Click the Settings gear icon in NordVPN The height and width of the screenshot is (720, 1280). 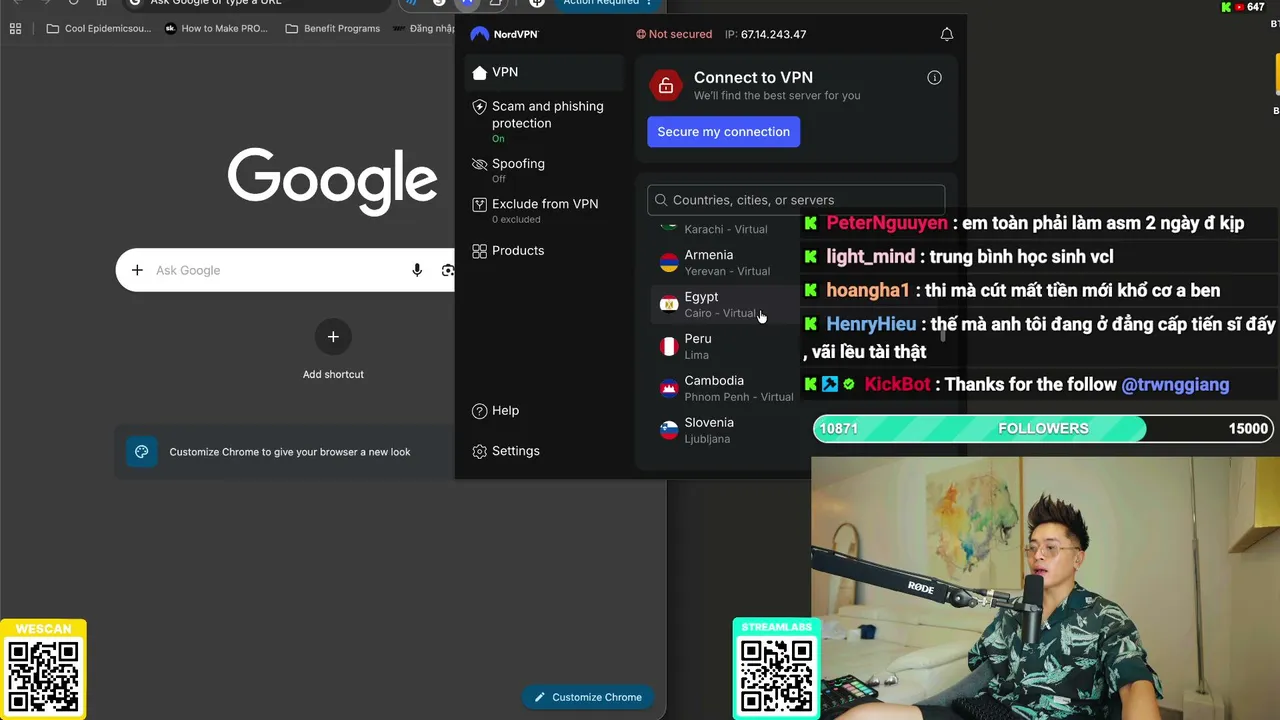click(x=479, y=451)
